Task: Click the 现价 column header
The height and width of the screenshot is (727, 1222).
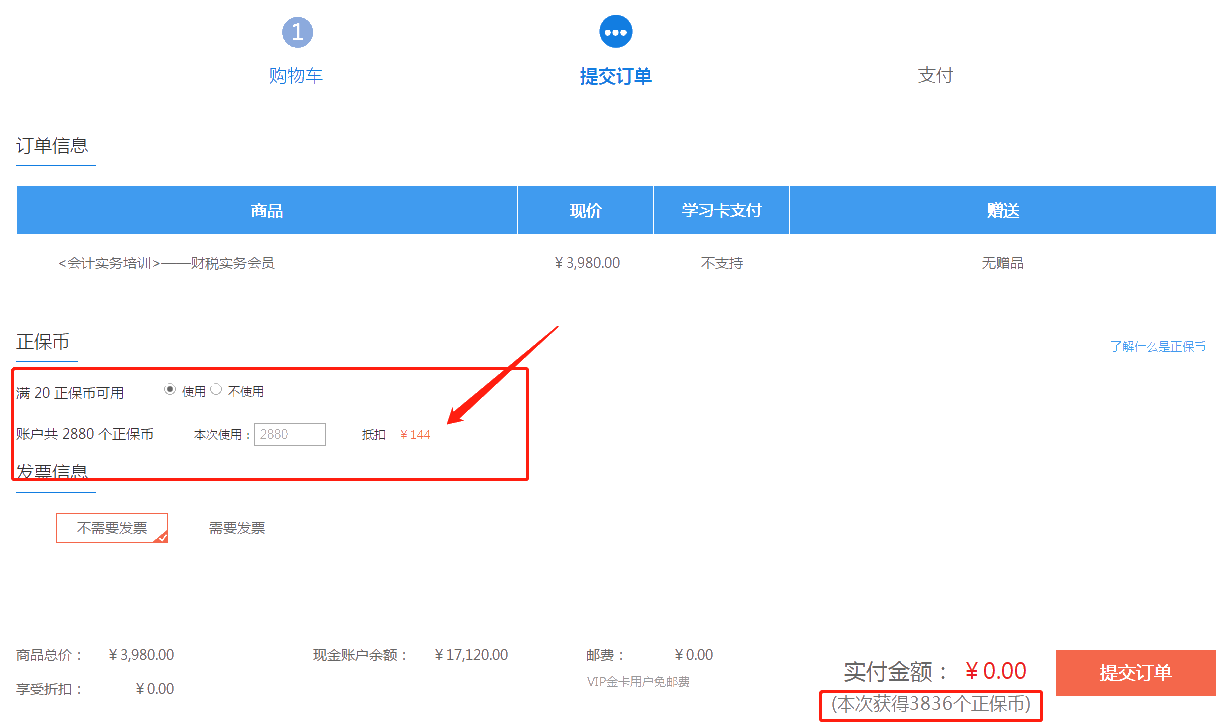Action: point(585,211)
